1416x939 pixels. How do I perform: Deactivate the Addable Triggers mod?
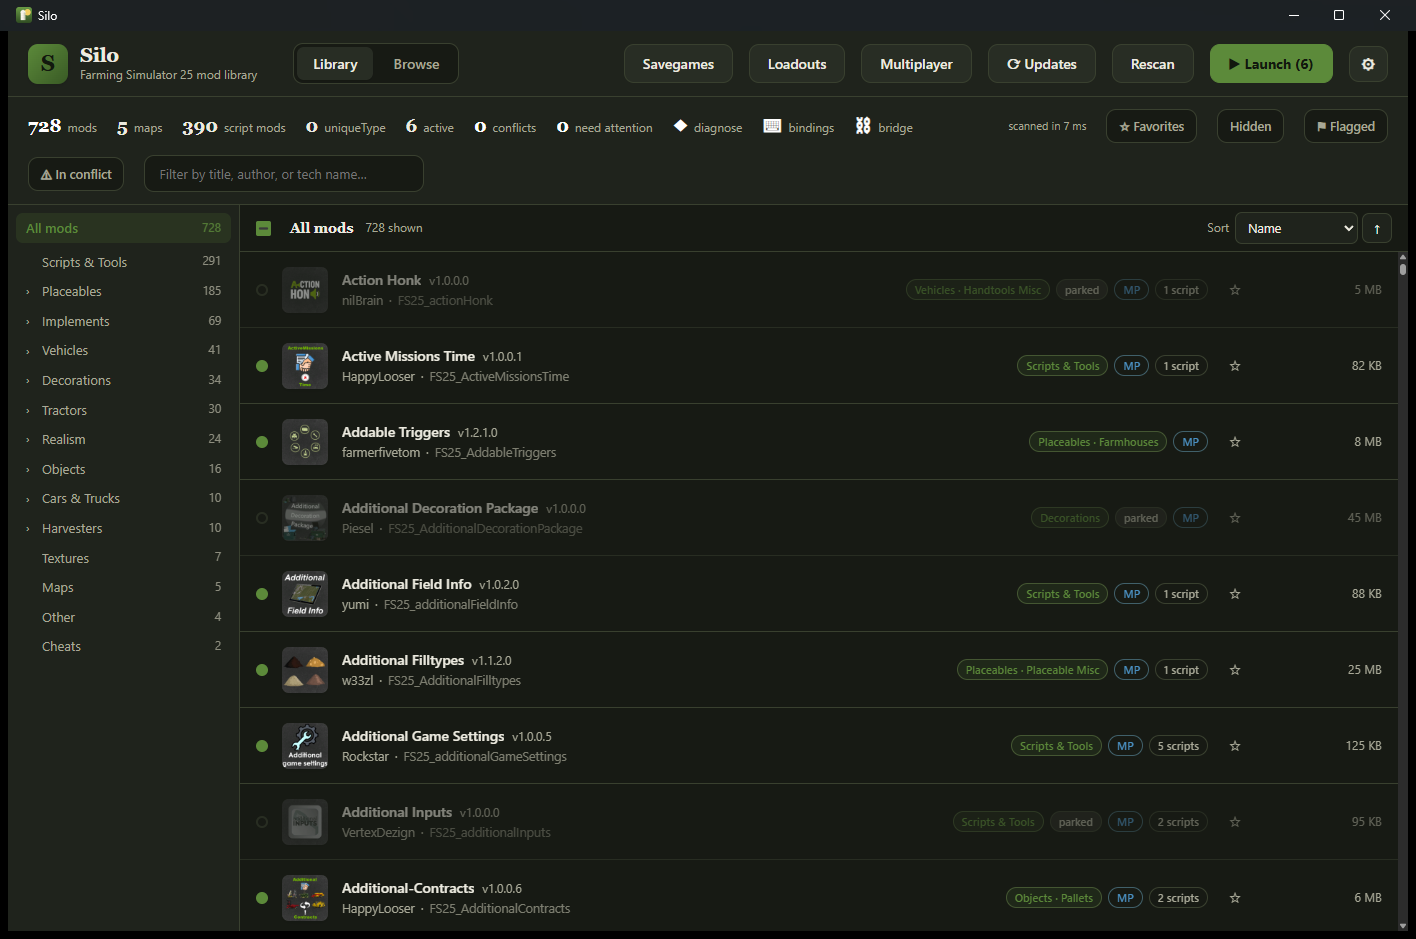262,442
